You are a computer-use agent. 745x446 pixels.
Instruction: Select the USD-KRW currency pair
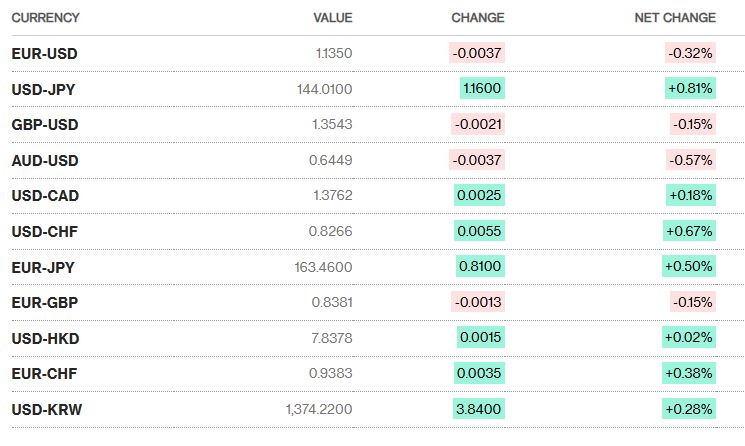tap(46, 410)
